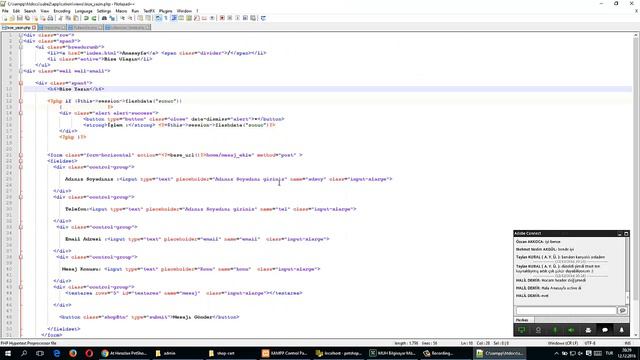Undo the last edit via toolbar icon
The width and height of the screenshot is (640, 360).
pos(86,18)
